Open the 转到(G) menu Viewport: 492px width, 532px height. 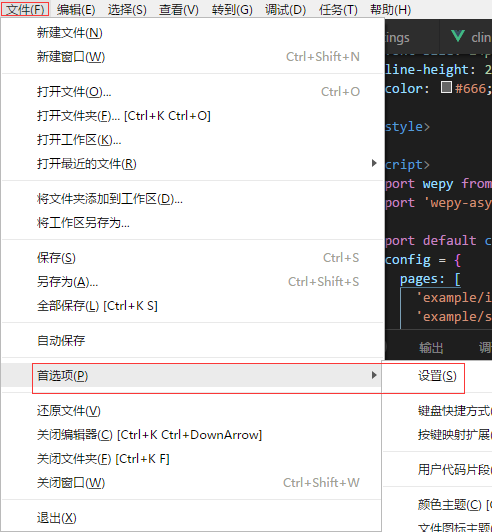point(232,10)
